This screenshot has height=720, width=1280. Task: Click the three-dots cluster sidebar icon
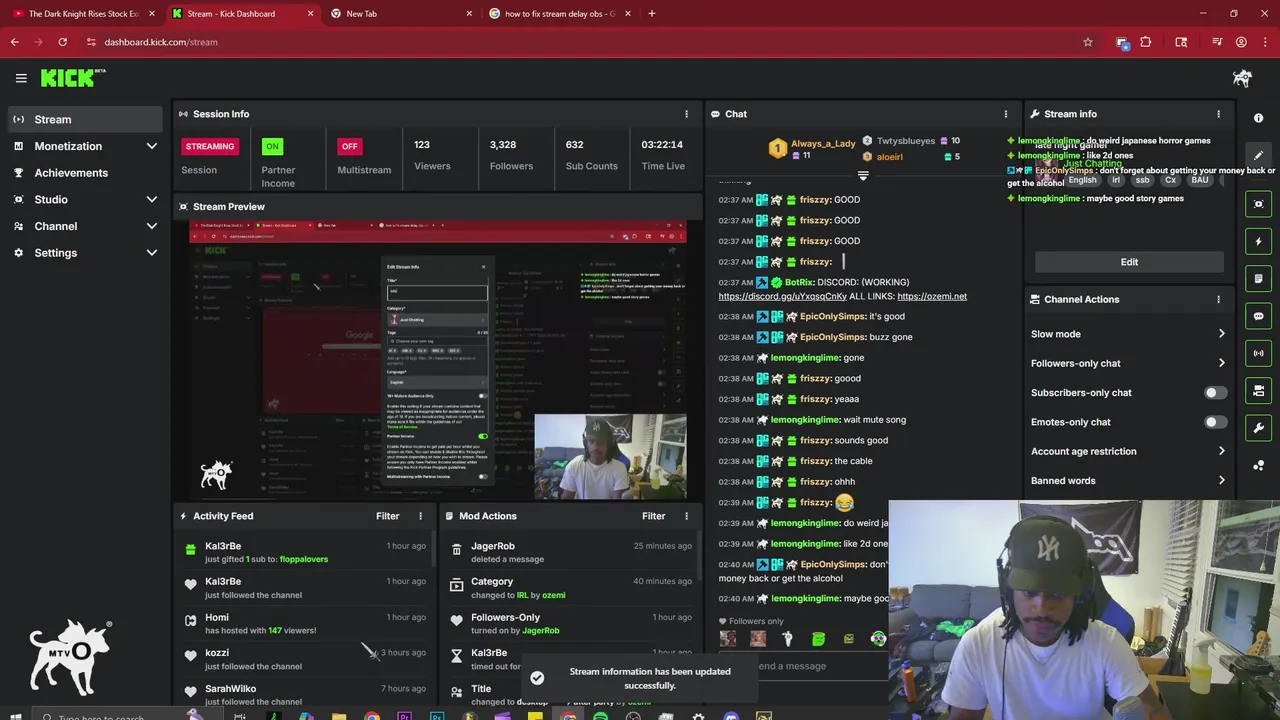point(1259,465)
